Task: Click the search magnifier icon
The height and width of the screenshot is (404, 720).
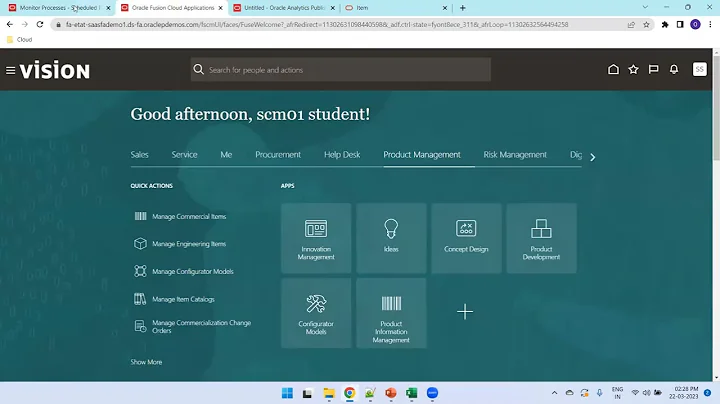Action: pos(198,69)
